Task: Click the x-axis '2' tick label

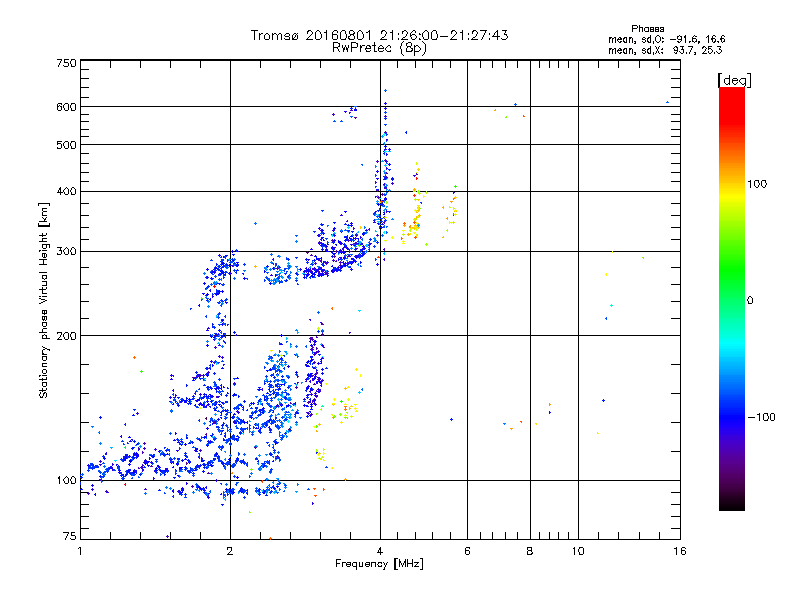Action: coord(230,551)
